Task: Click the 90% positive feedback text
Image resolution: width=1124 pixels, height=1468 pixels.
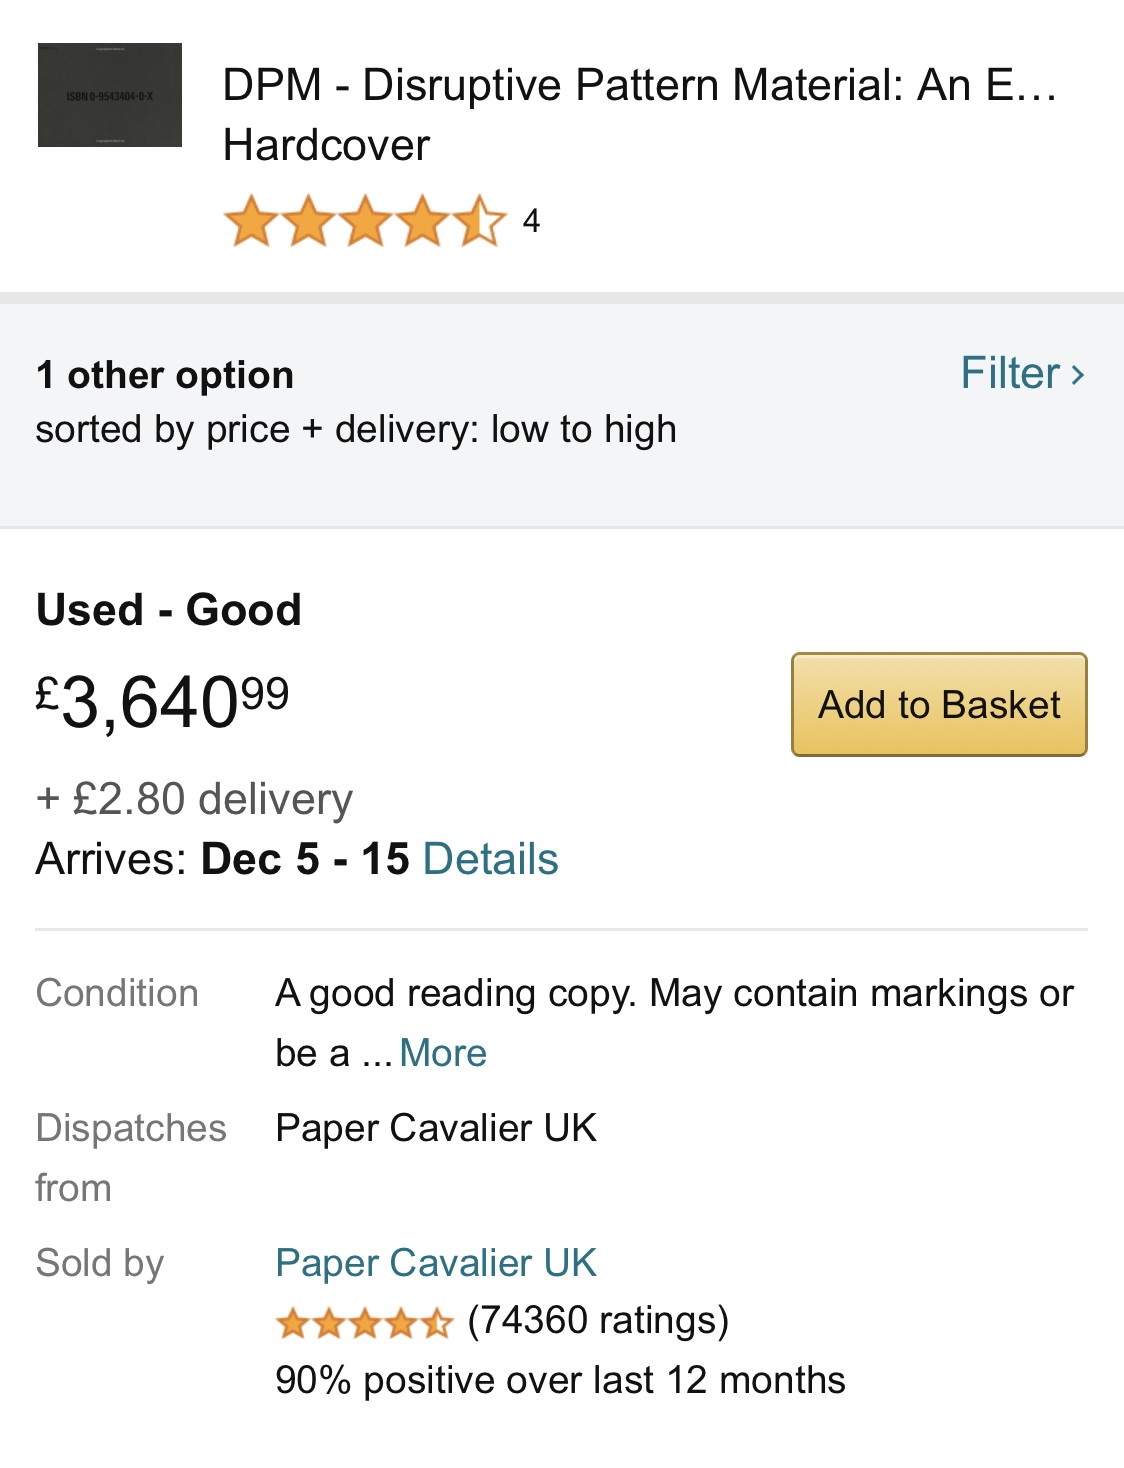Action: tap(560, 1380)
